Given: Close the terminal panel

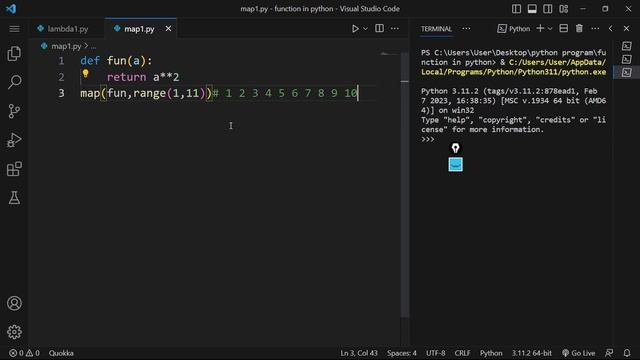Looking at the screenshot, I should 627,29.
